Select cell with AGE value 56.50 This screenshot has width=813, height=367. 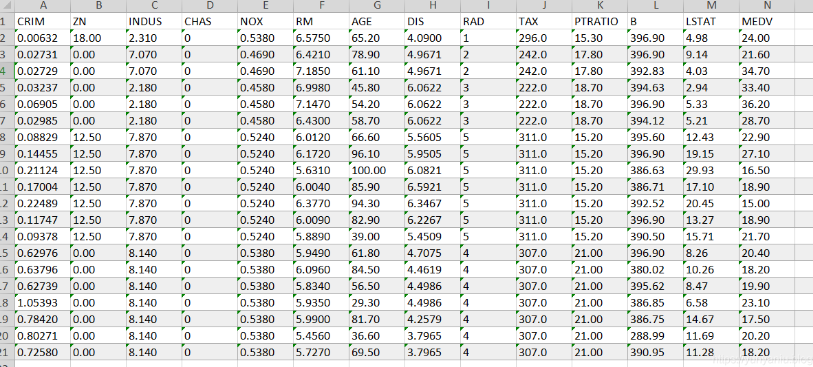tap(377, 286)
